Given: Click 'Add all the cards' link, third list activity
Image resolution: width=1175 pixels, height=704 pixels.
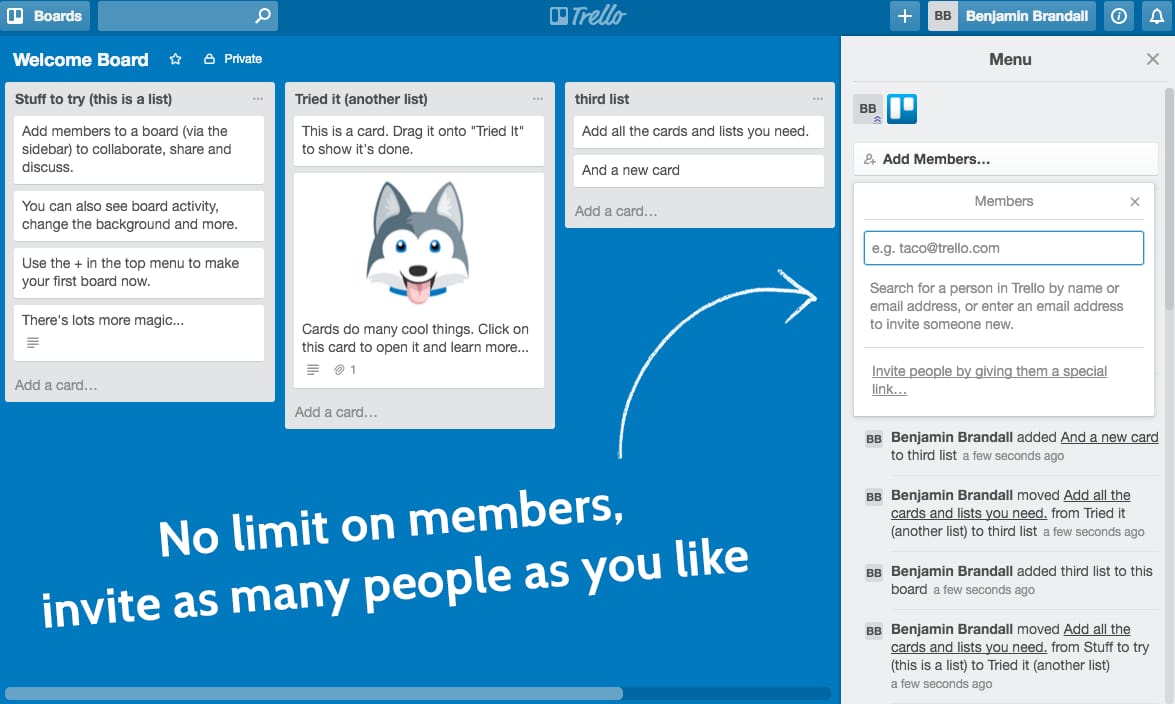Looking at the screenshot, I should pyautogui.click(x=1011, y=504).
